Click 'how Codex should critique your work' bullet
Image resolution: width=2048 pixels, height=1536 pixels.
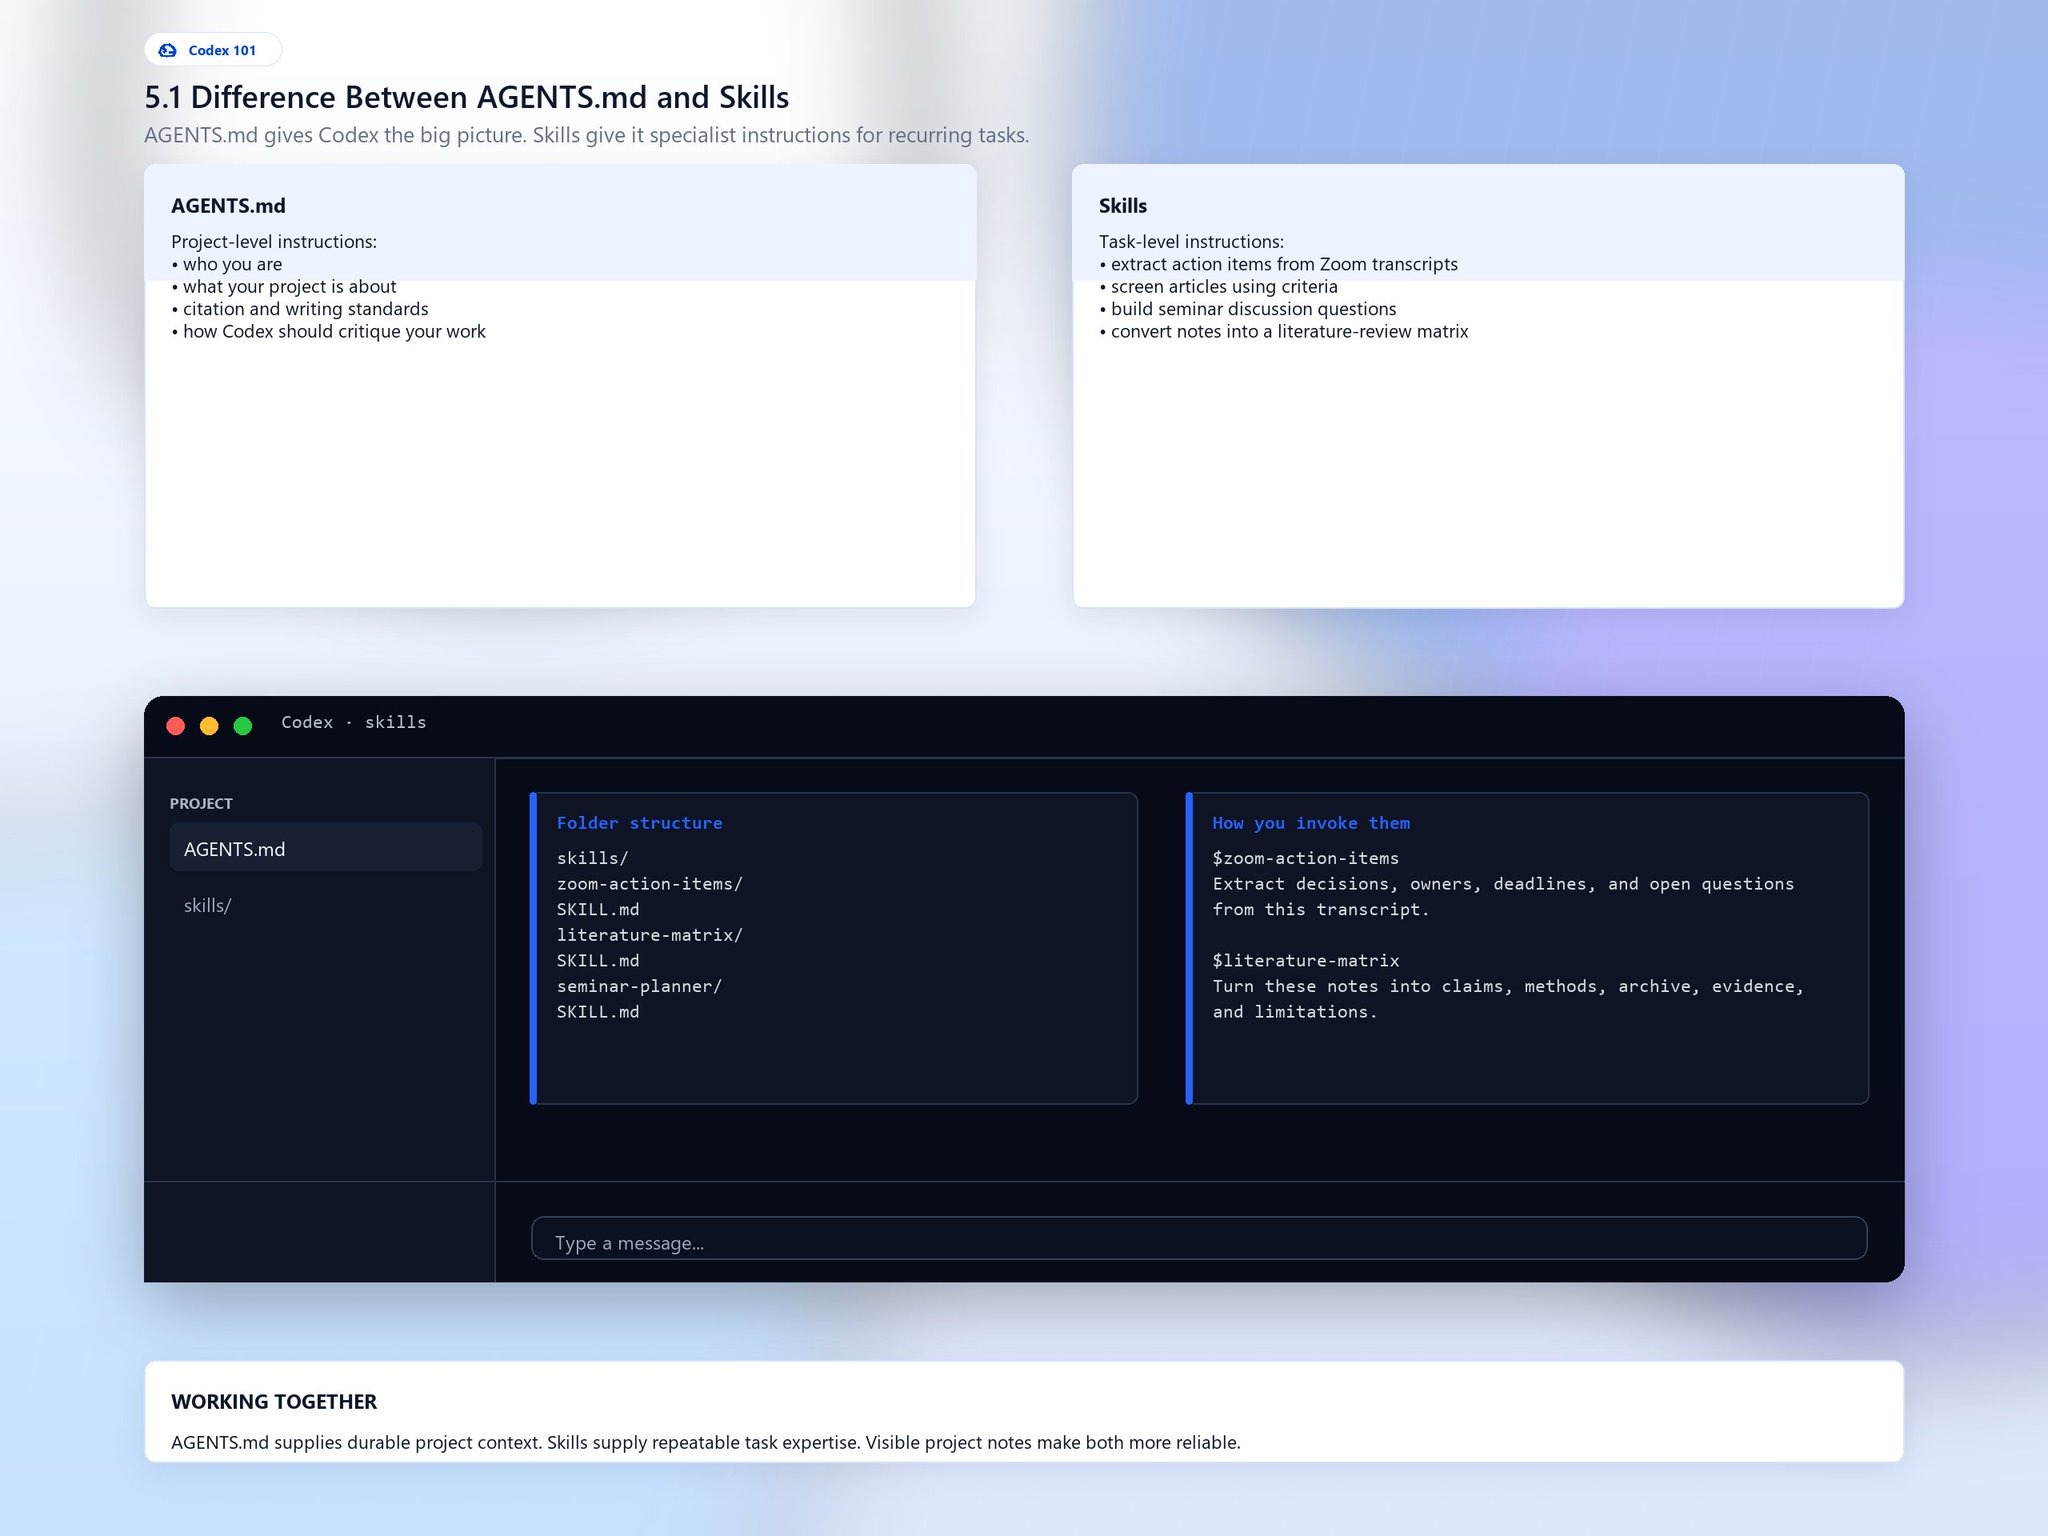329,331
